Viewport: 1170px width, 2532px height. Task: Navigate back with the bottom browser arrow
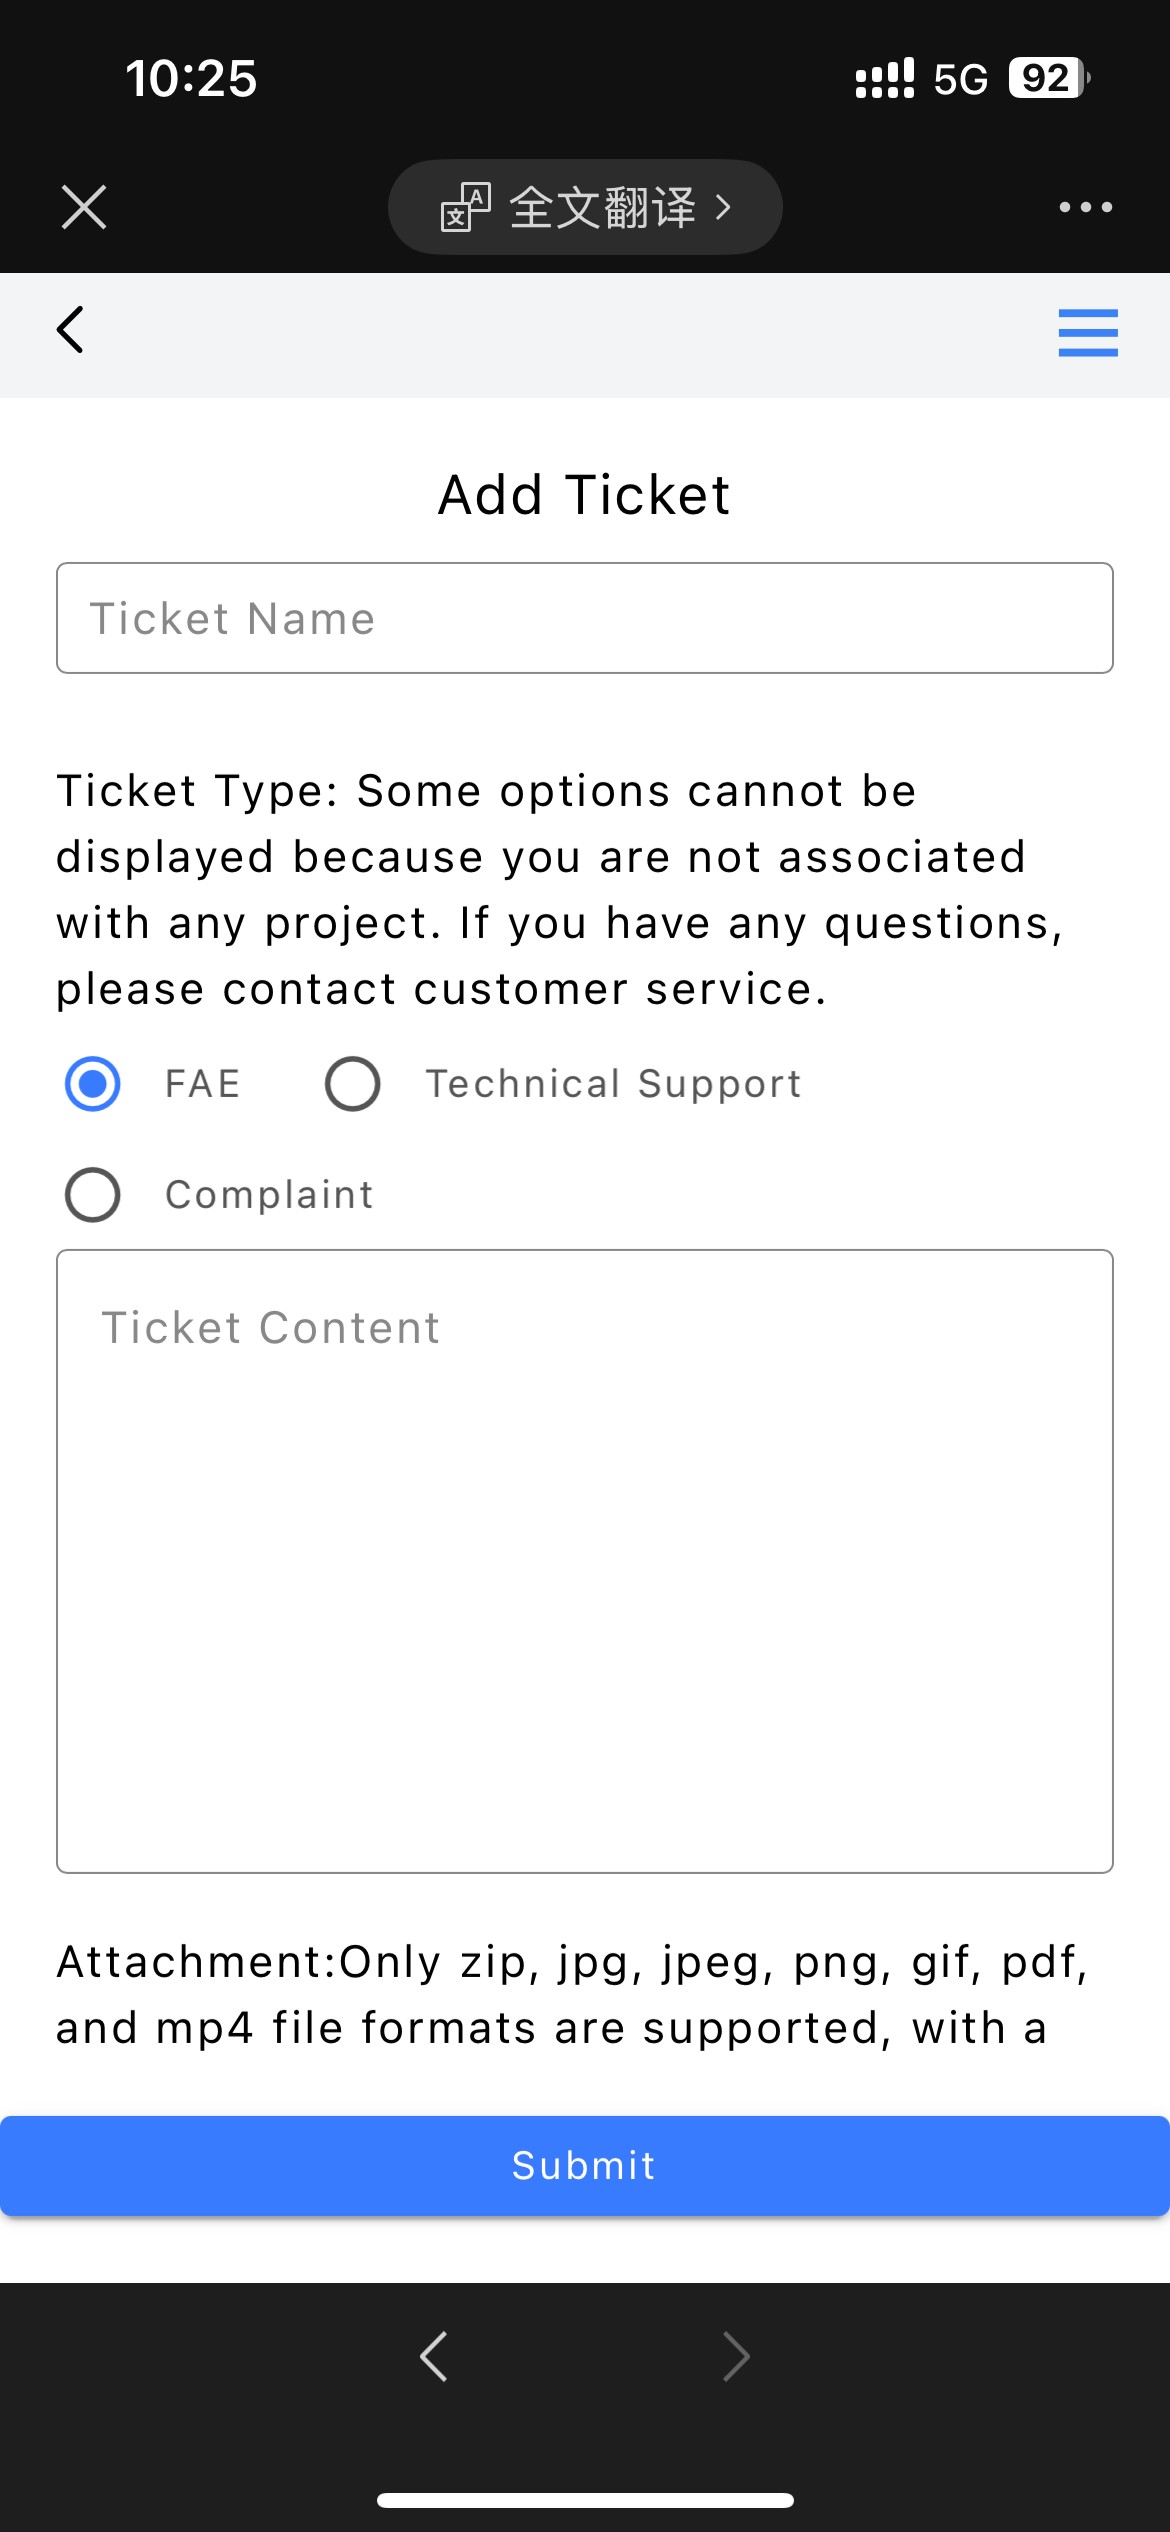point(434,2356)
